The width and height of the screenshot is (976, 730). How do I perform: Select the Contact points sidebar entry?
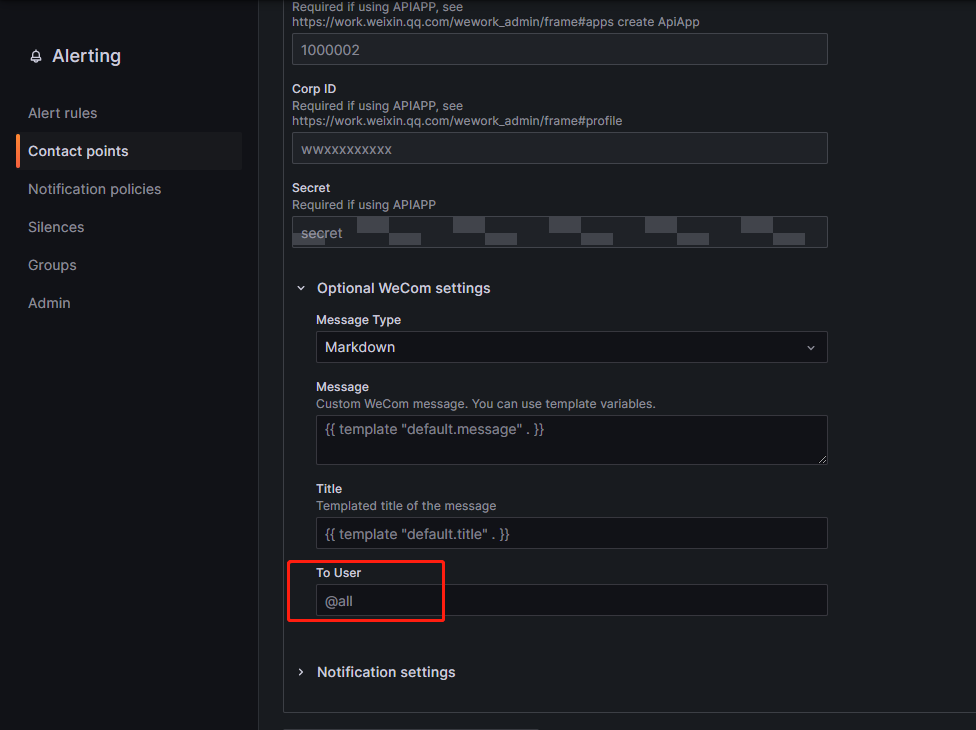click(76, 151)
